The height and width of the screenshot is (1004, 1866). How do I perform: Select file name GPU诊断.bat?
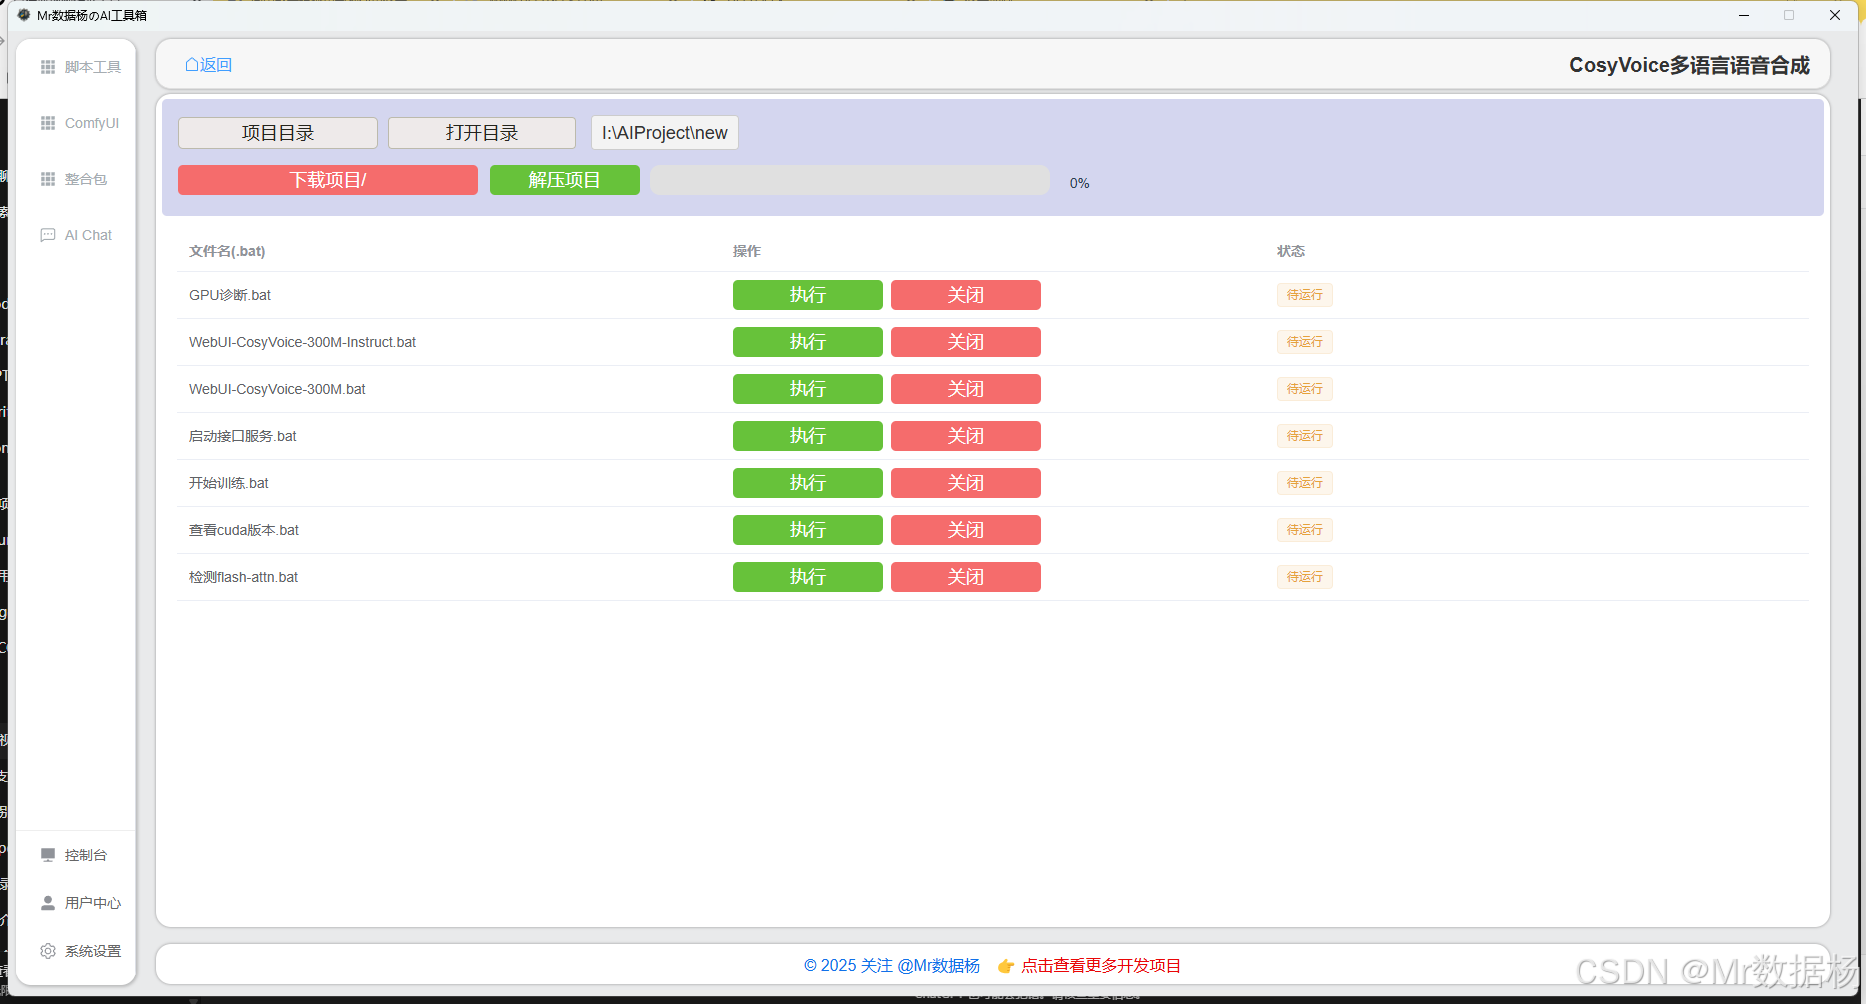pos(230,295)
